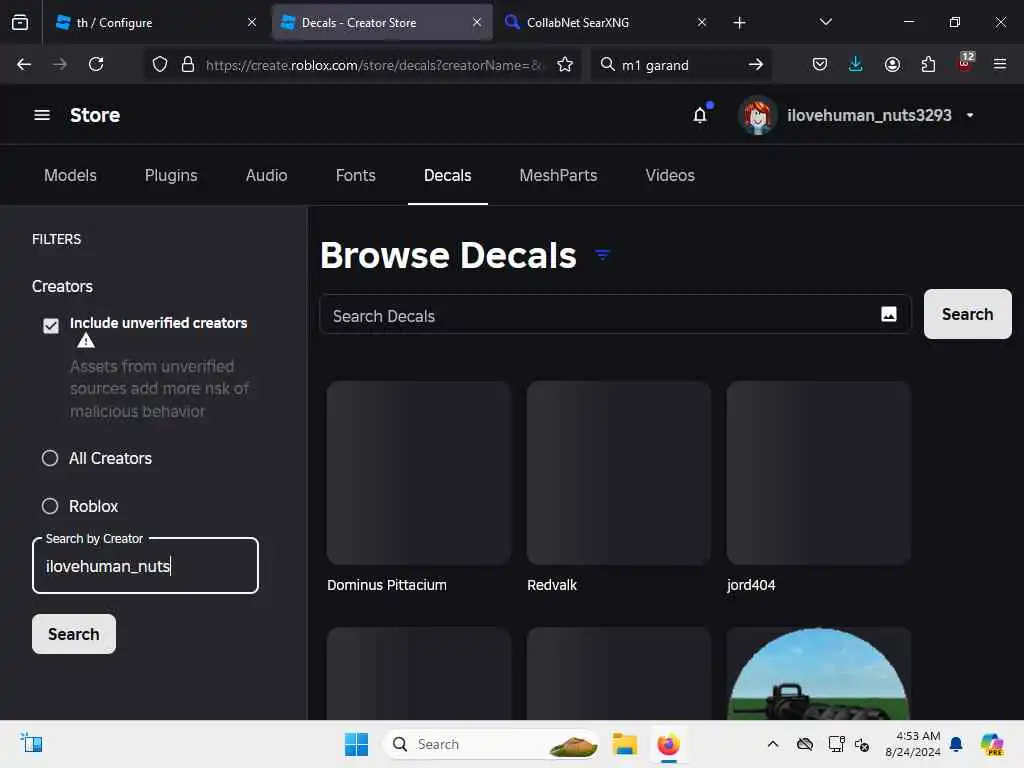Open the Audio category
1024x768 pixels.
266,175
